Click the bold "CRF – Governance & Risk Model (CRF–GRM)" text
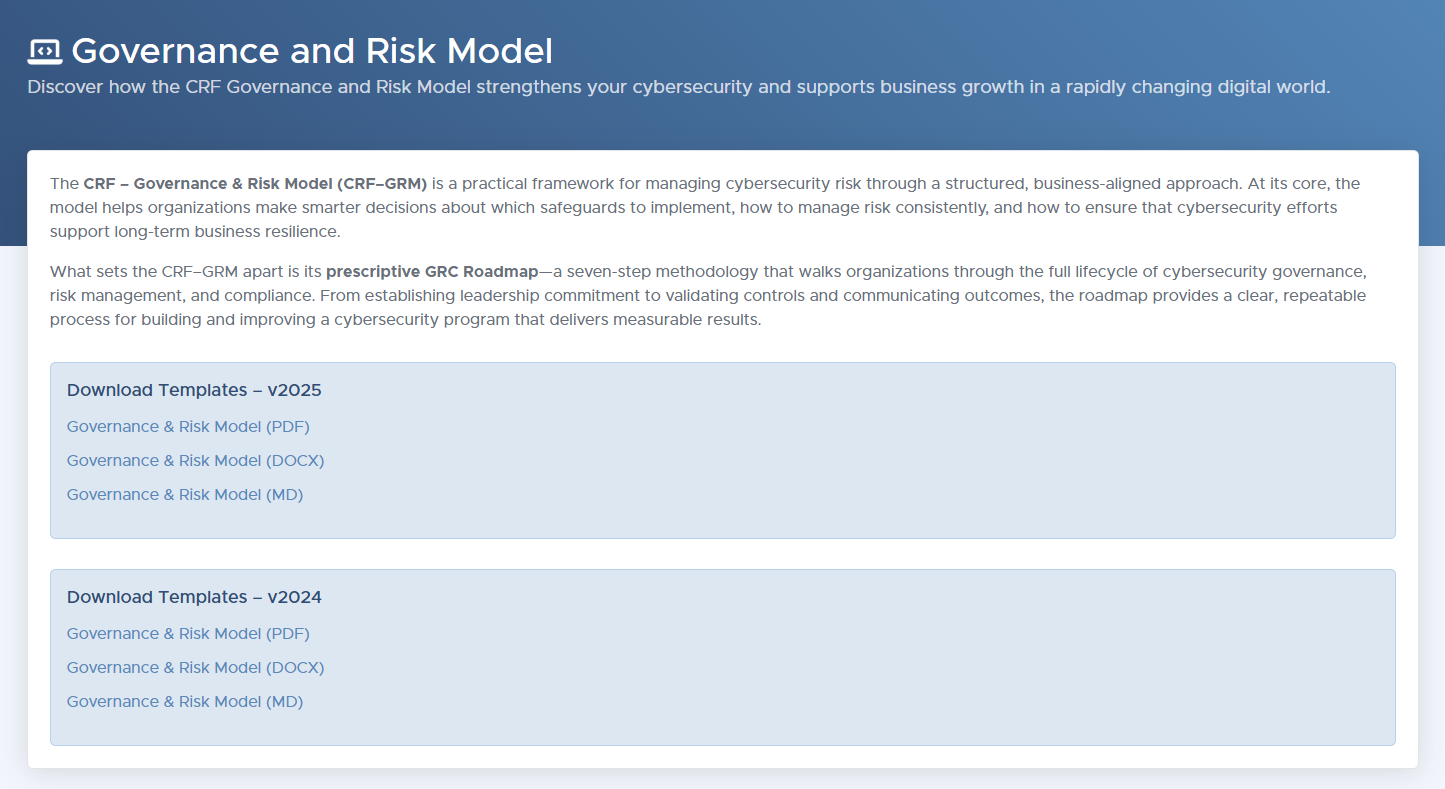This screenshot has height=789, width=1445. (255, 184)
